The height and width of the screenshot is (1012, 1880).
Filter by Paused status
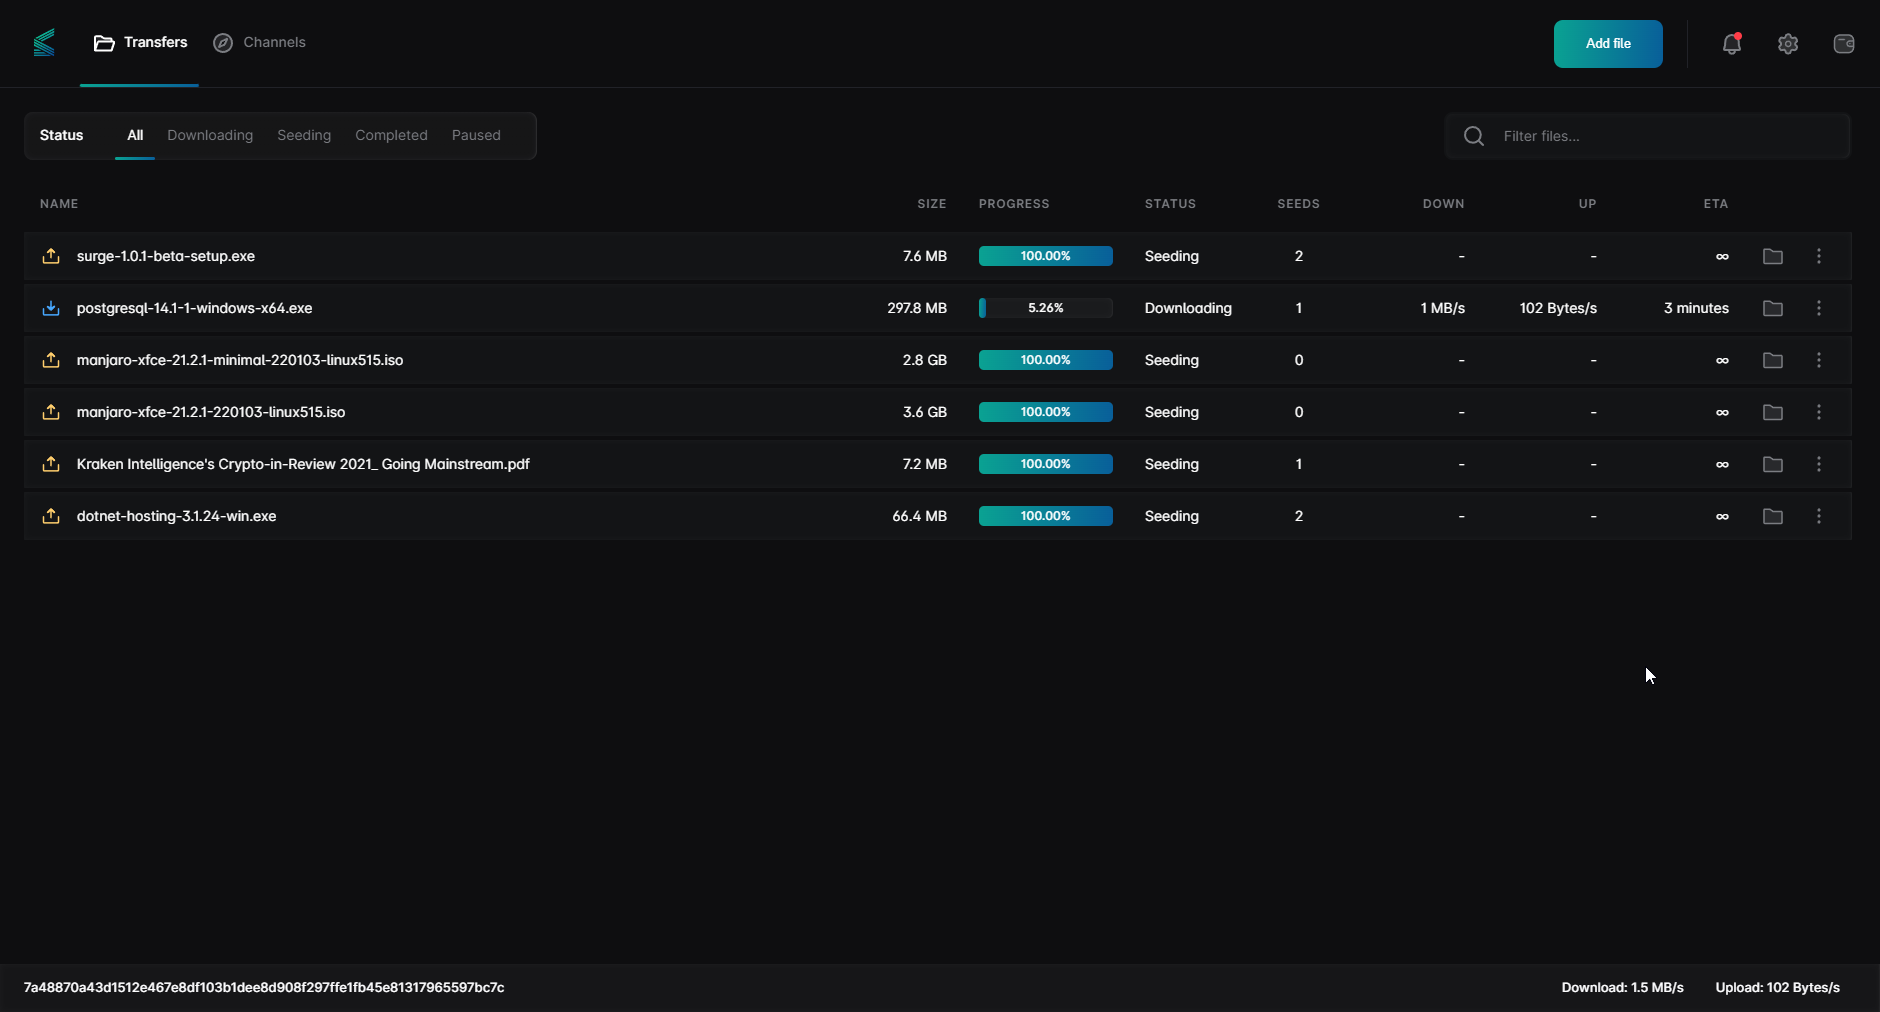(x=476, y=135)
